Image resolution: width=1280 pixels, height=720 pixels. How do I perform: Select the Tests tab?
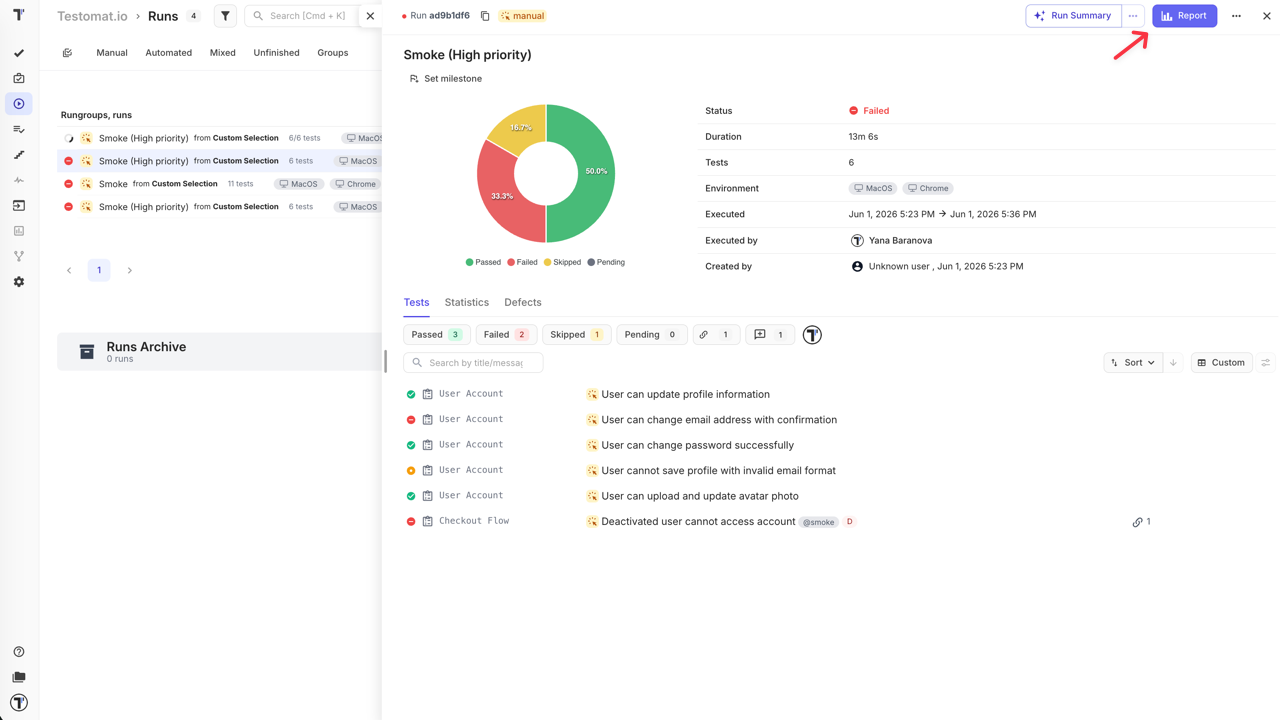tap(416, 302)
